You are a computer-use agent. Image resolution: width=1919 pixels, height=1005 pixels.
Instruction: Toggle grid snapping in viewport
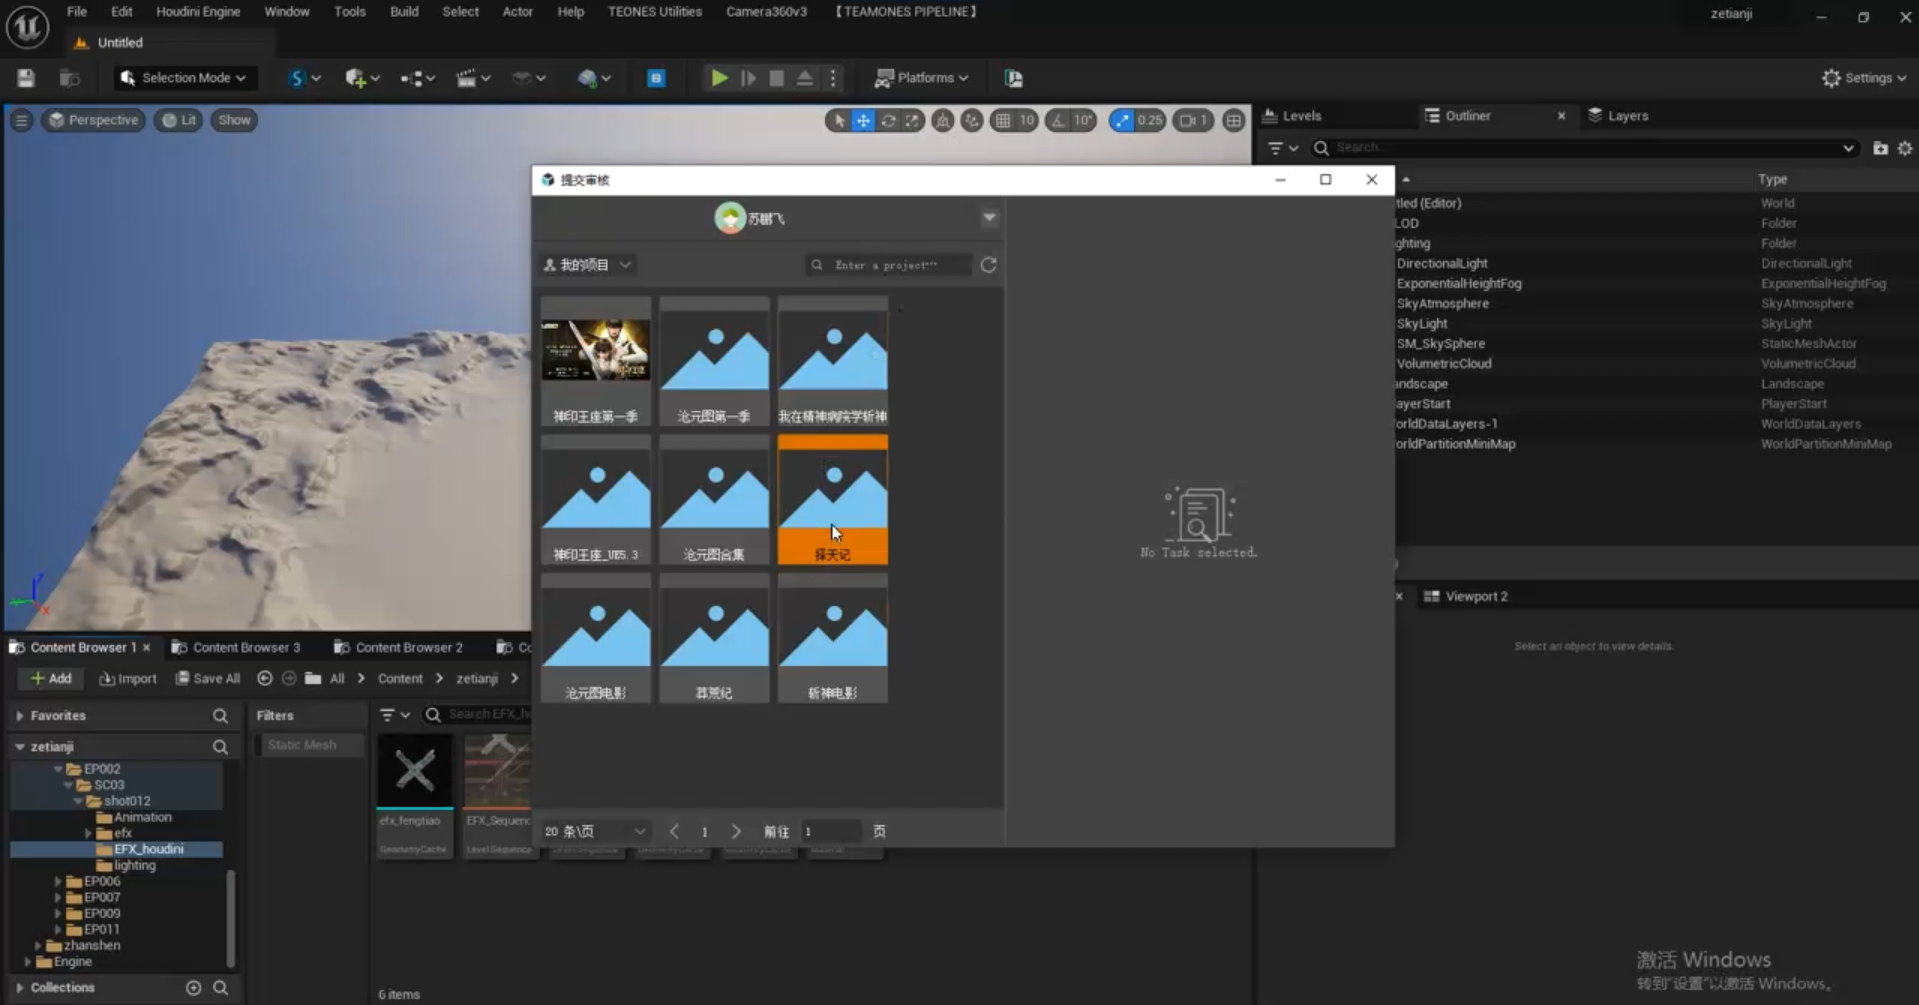[1003, 120]
